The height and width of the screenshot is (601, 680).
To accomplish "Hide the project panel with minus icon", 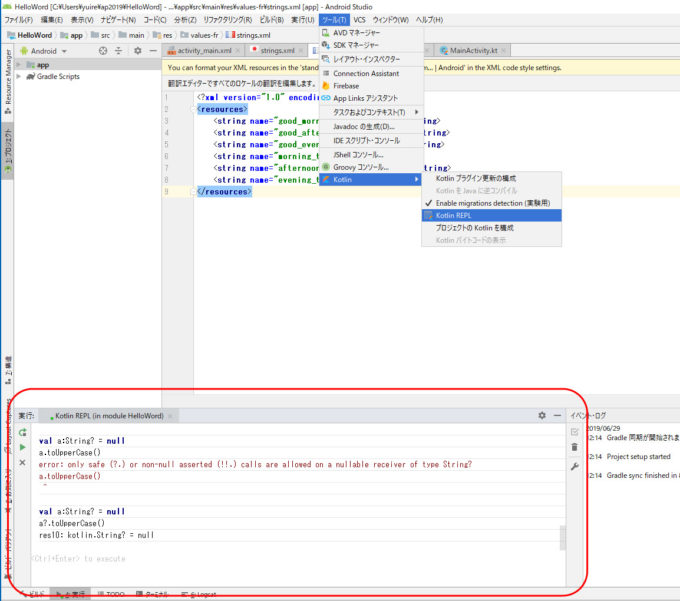I will pos(153,51).
